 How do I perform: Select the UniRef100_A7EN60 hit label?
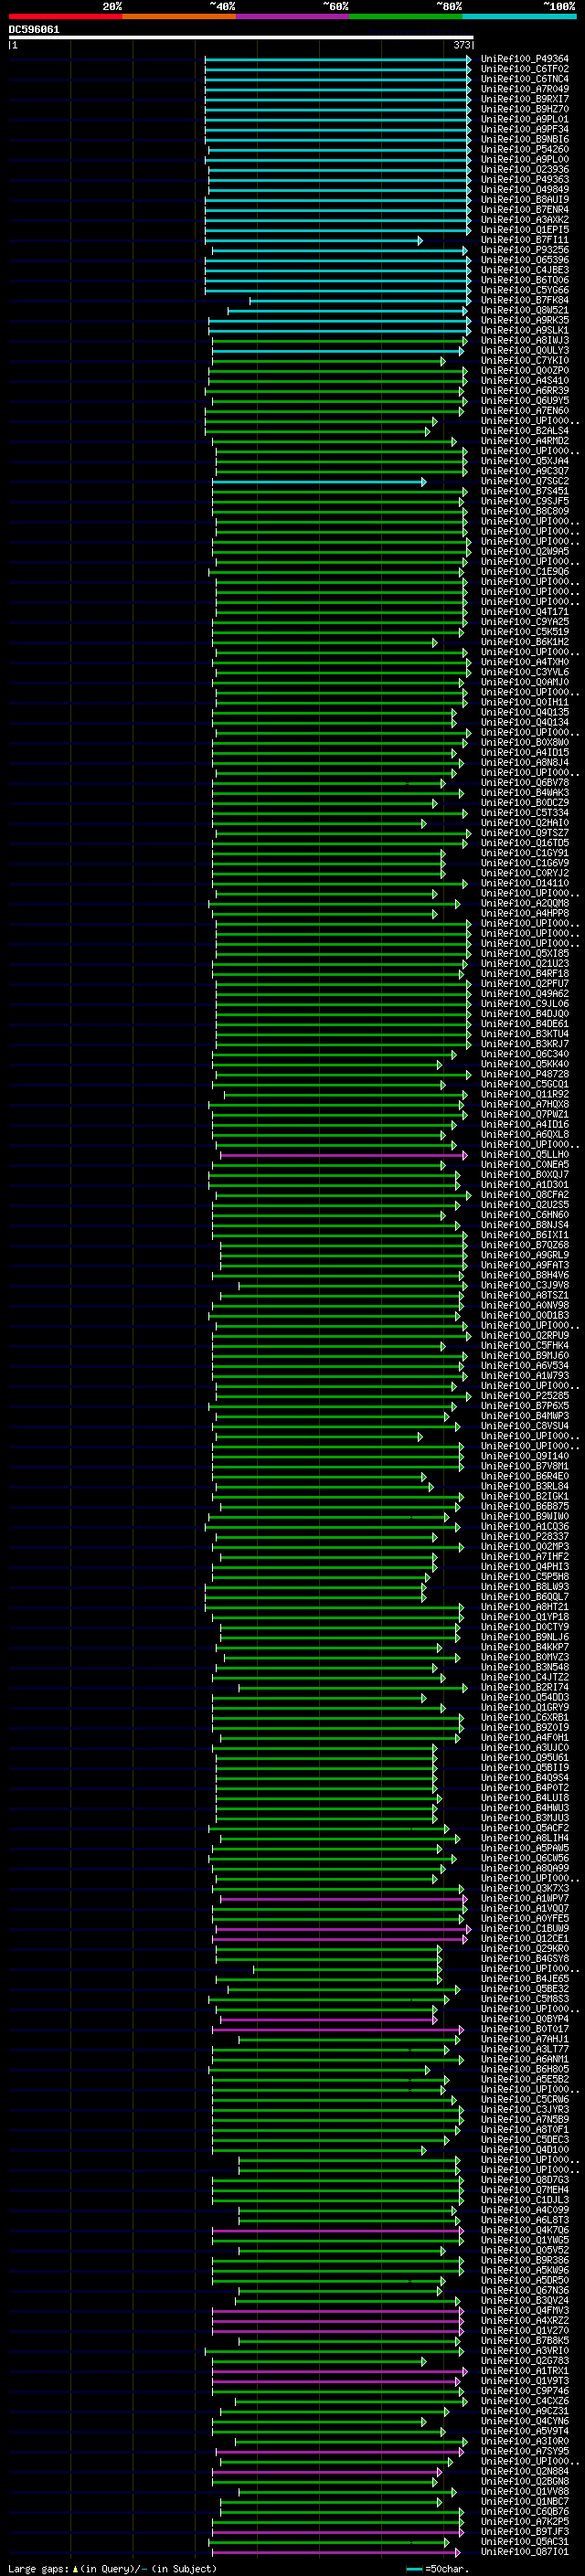tap(525, 411)
